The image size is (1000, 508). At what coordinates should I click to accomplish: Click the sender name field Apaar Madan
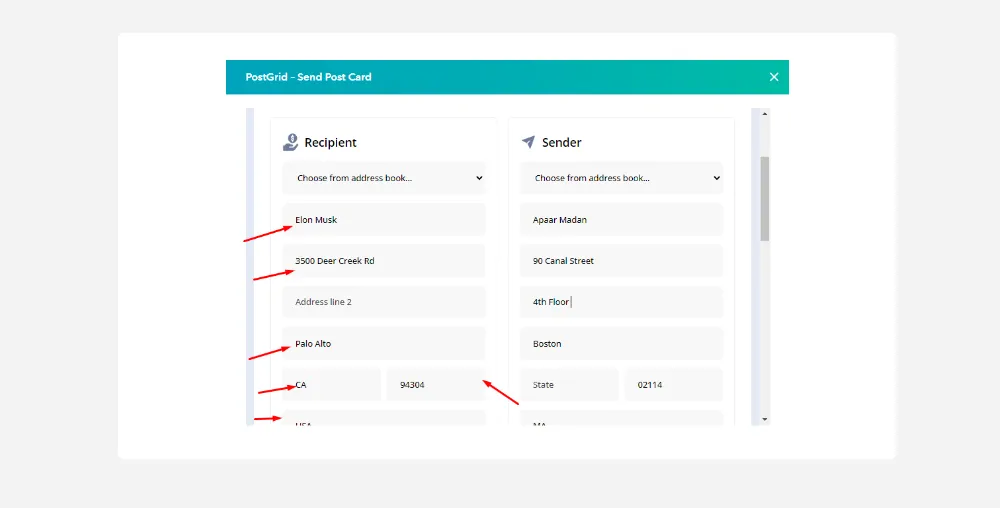[x=621, y=220]
